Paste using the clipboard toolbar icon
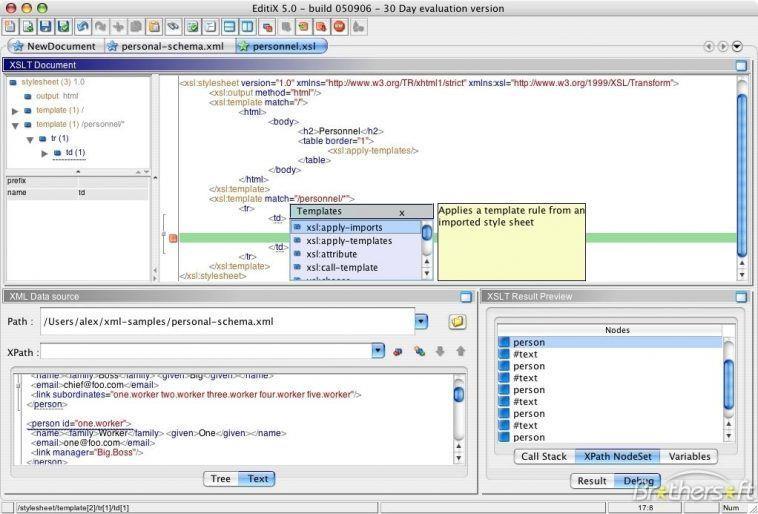 coord(154,26)
